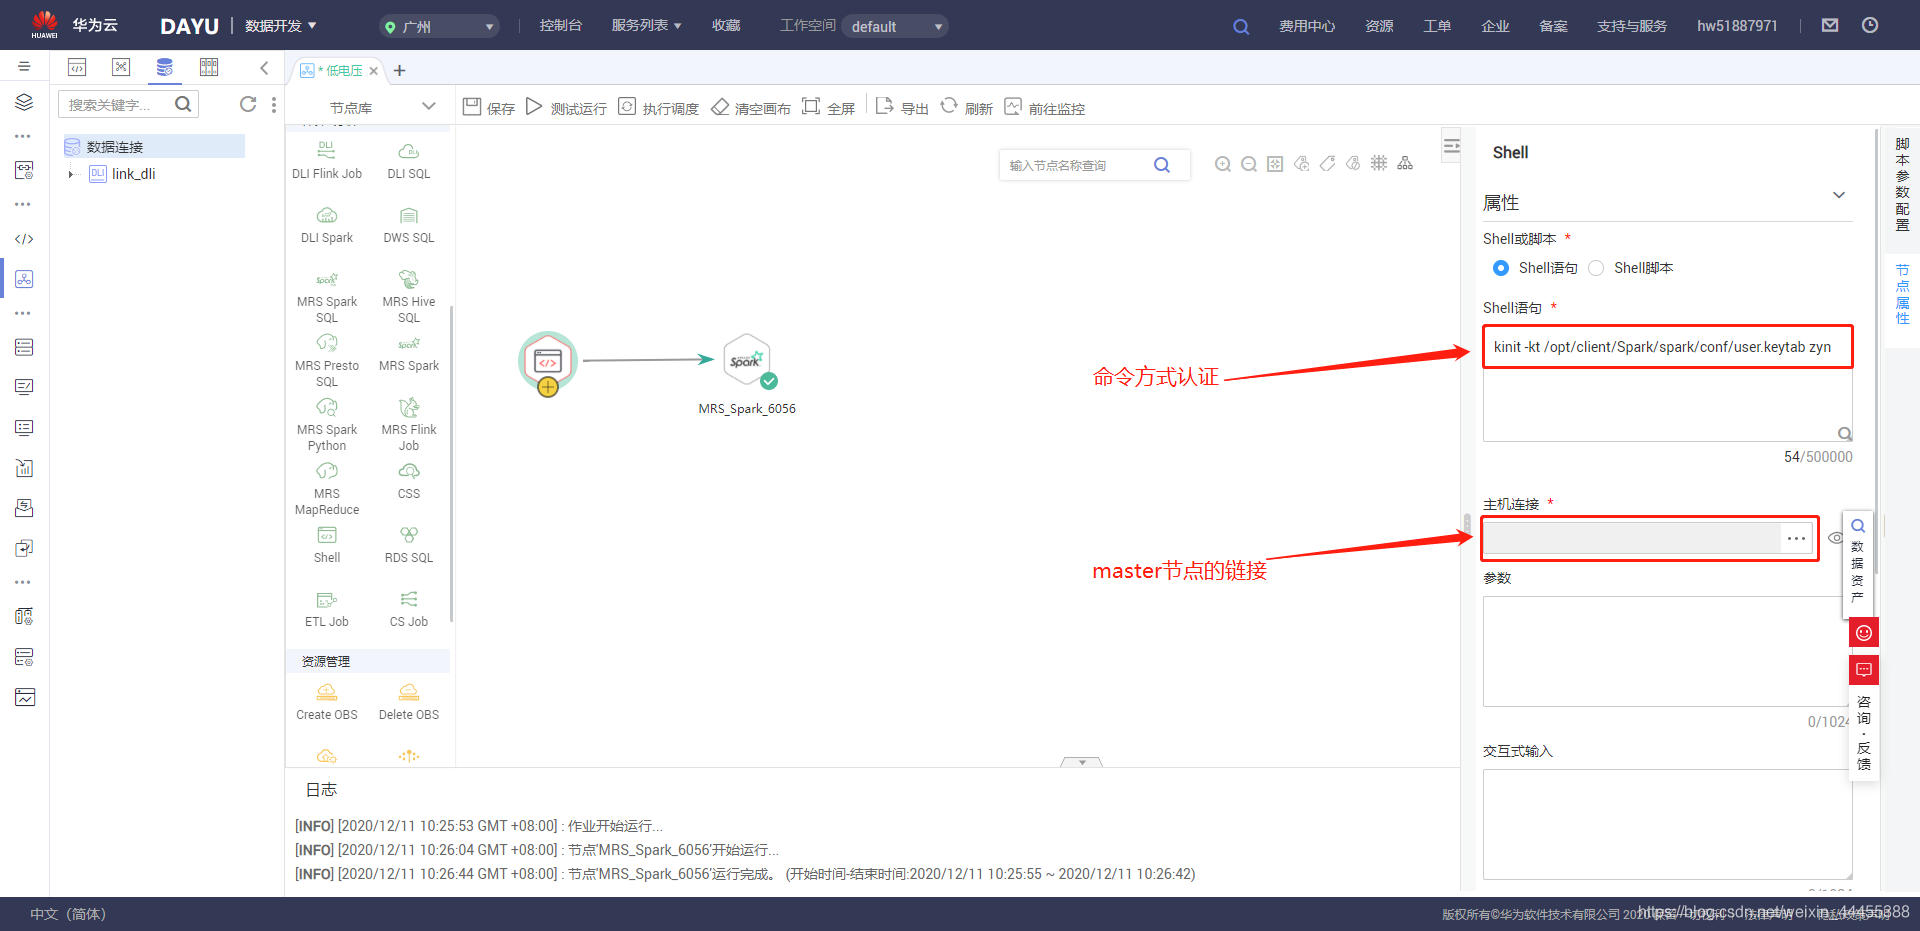
Task: Collapse the 属性 properties section
Action: 1838,195
